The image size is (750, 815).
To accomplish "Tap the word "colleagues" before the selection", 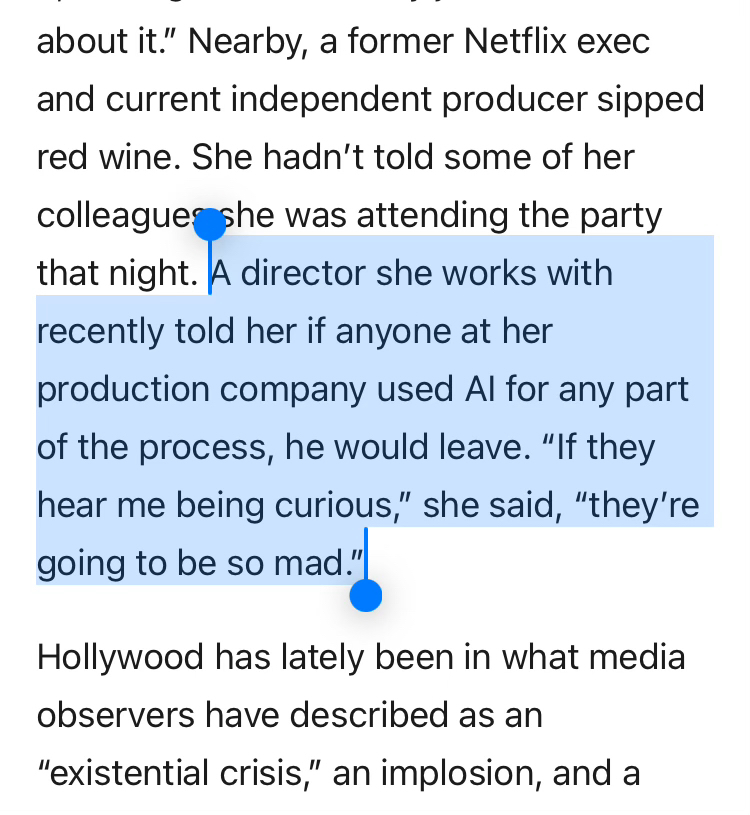I will click(x=115, y=216).
